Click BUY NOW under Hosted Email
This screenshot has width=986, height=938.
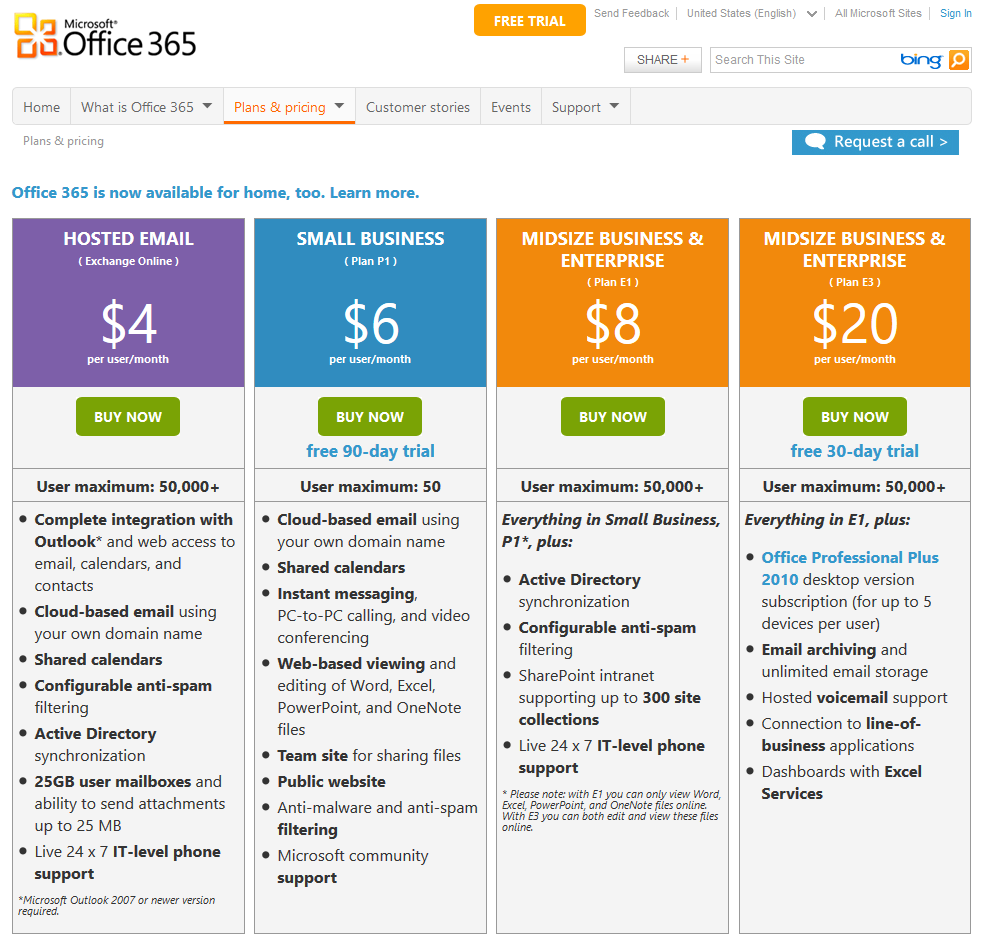click(128, 417)
